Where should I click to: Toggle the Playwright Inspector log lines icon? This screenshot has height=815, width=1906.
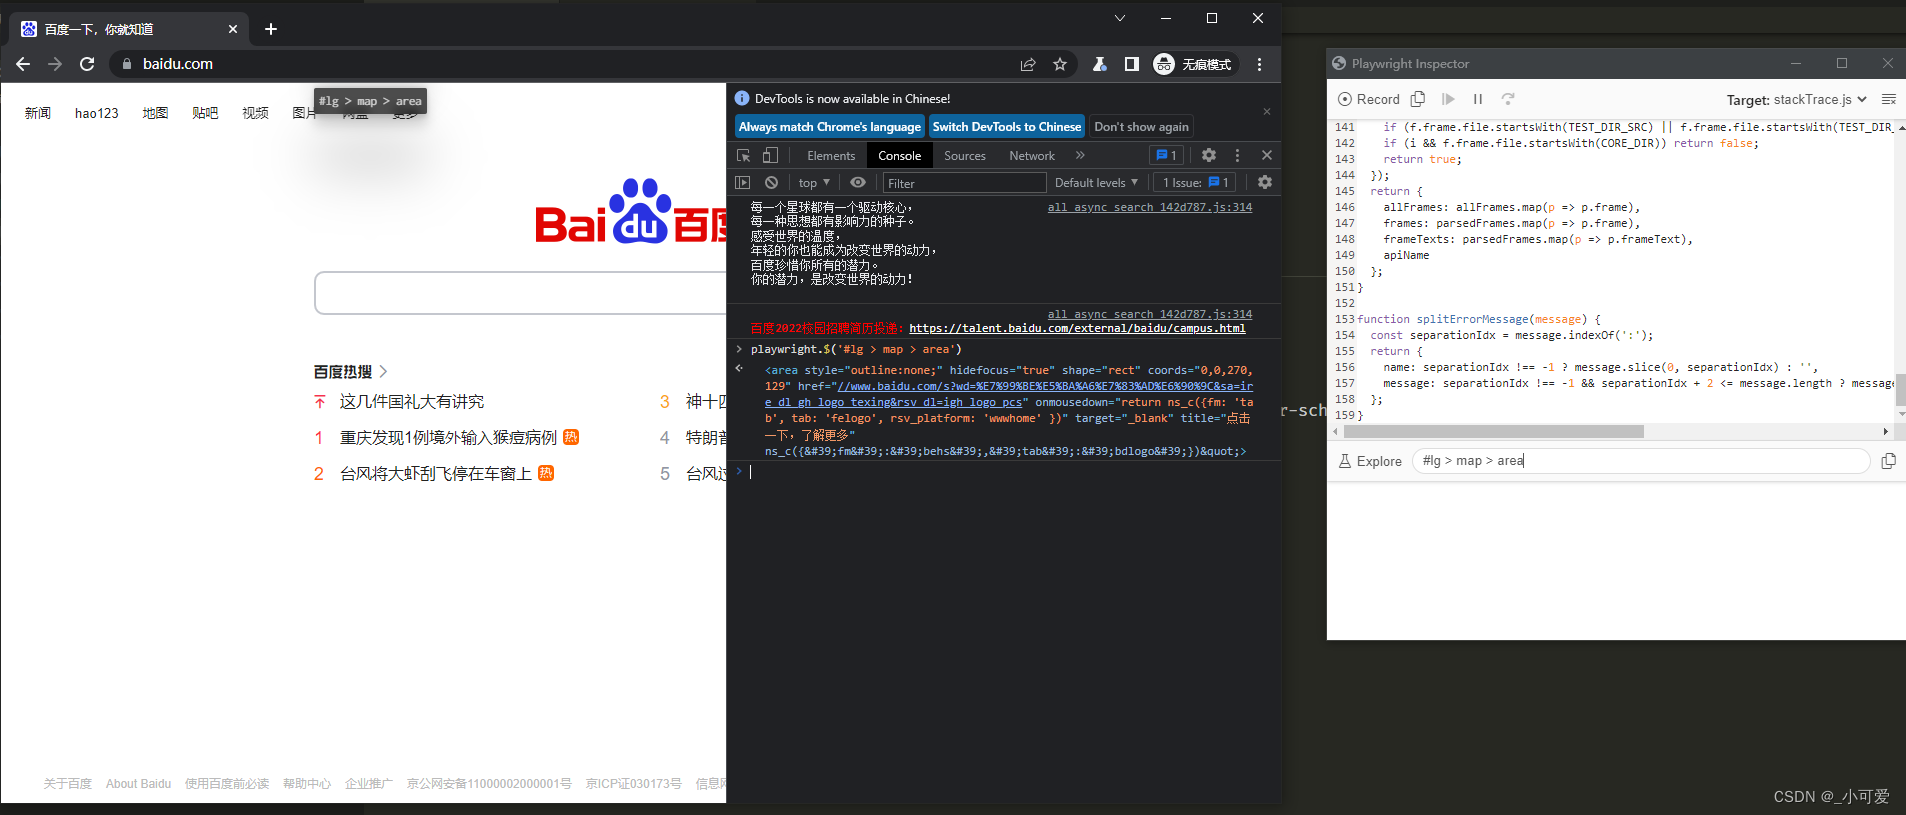(1889, 99)
